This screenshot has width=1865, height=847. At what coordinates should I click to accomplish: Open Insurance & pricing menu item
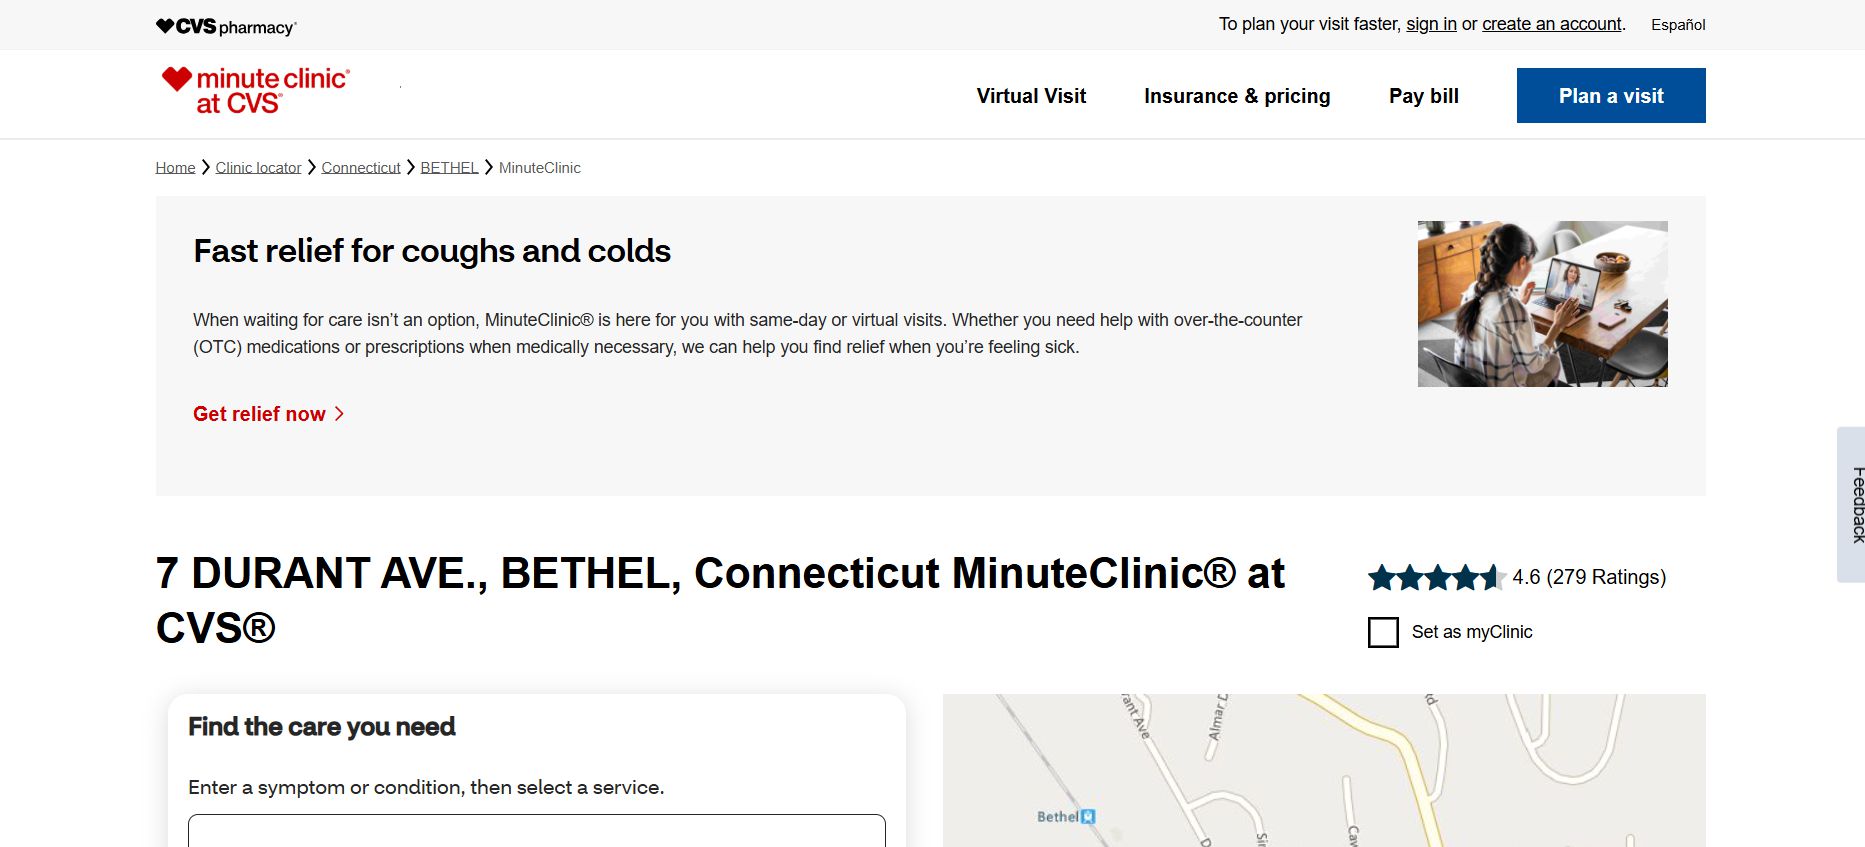[1237, 96]
